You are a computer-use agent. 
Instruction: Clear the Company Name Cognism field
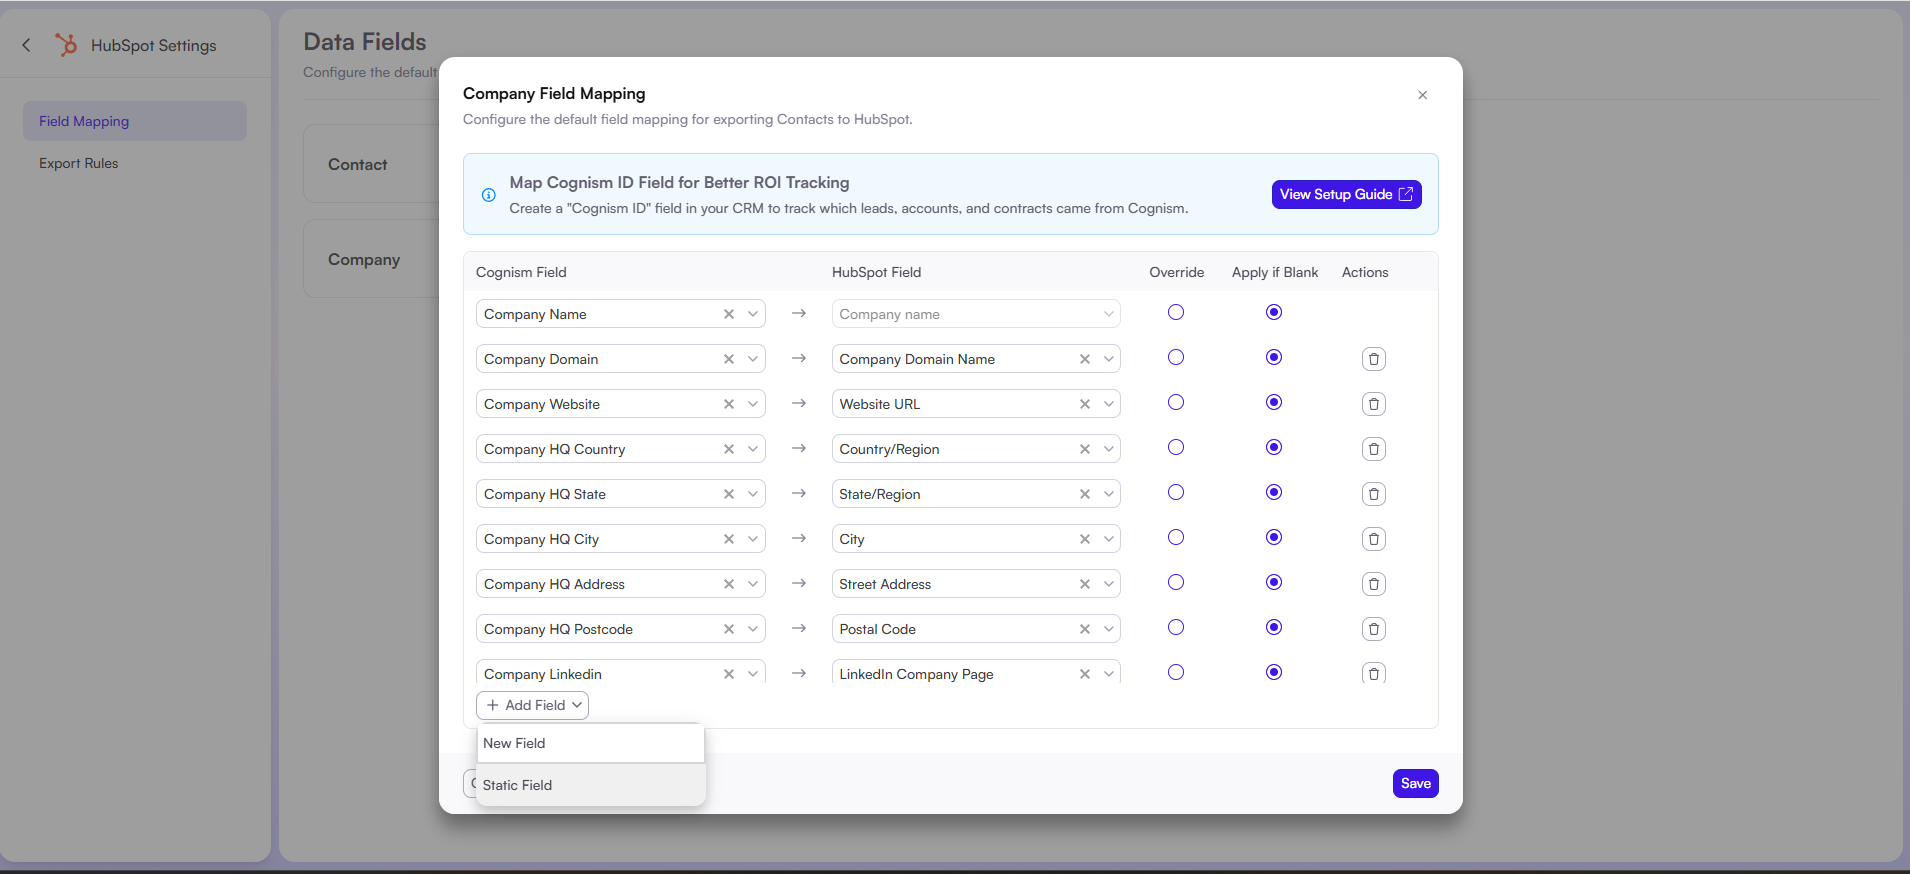[x=729, y=314]
